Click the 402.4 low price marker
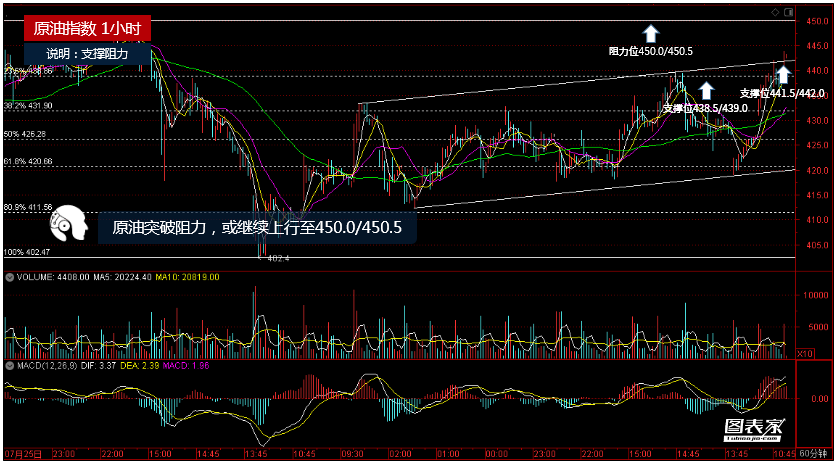 (278, 258)
